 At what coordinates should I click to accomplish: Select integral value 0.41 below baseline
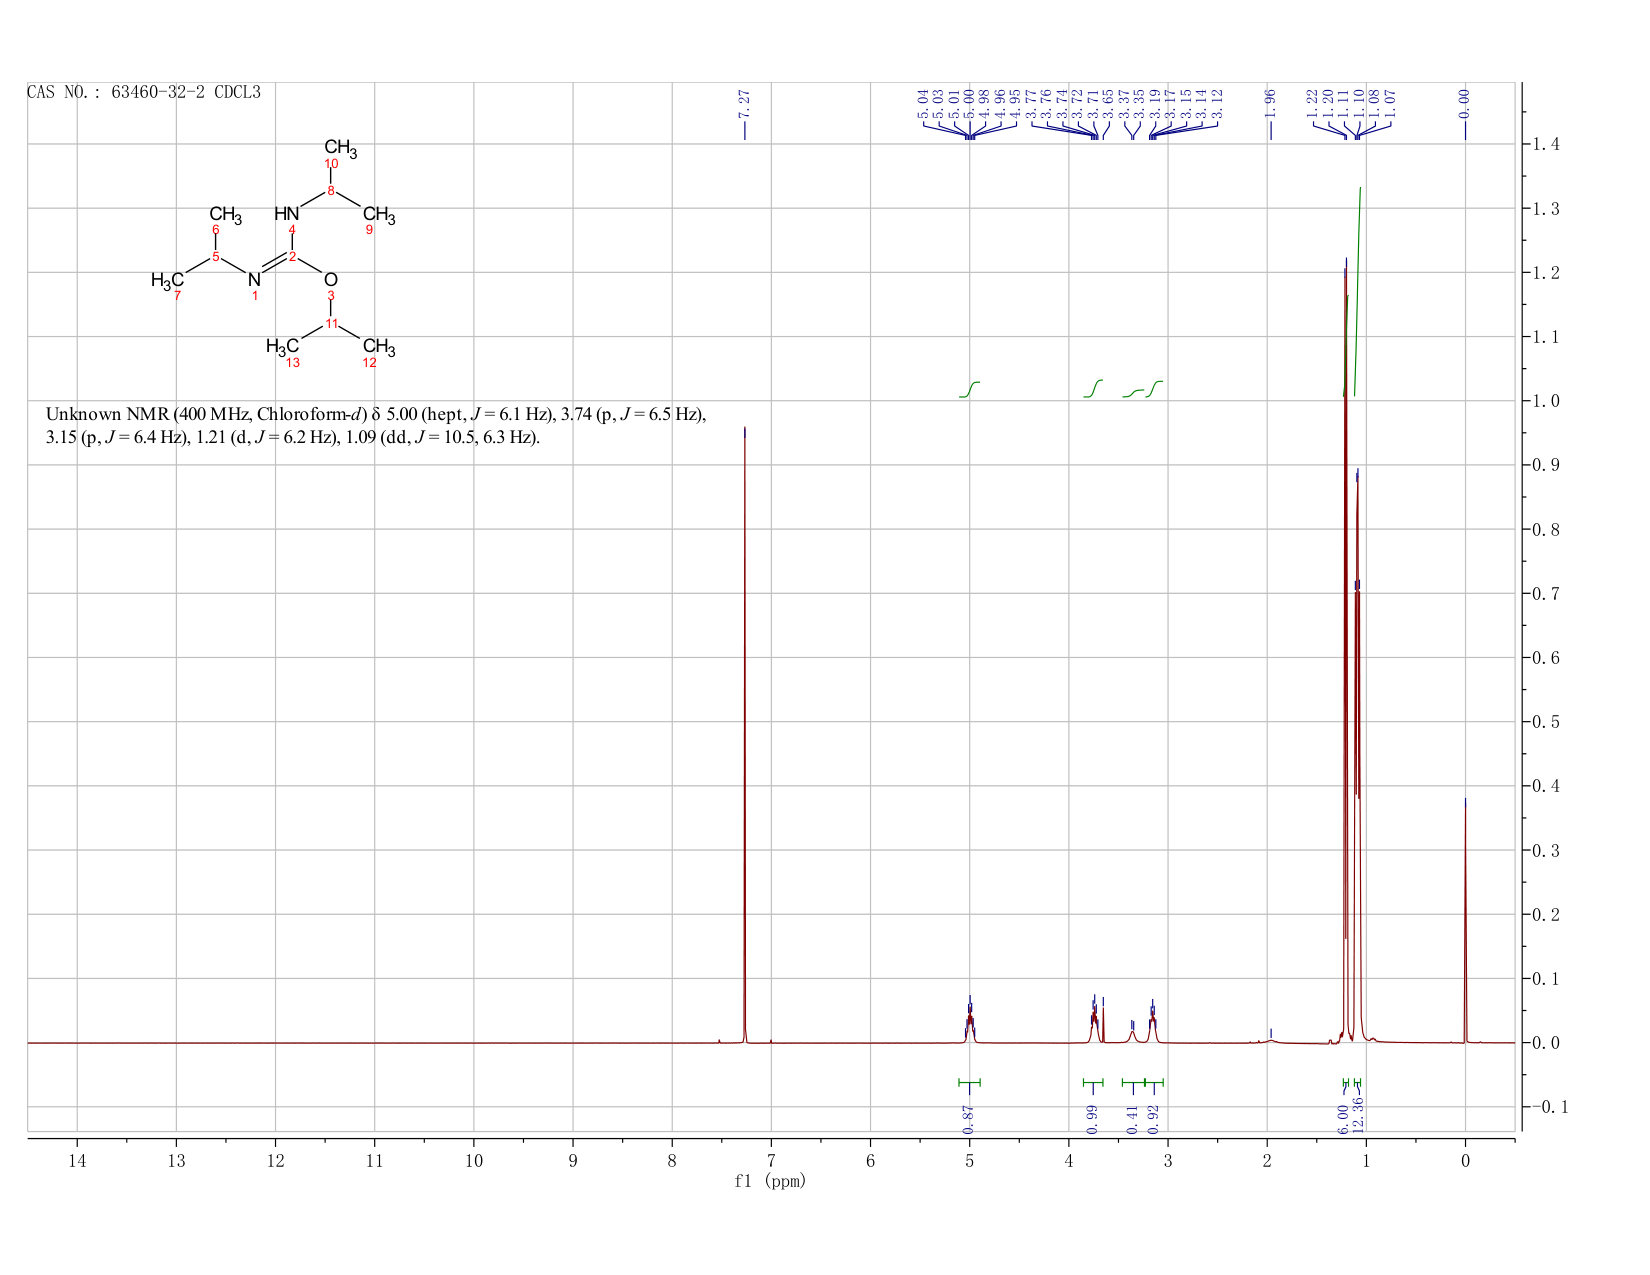pos(1132,1120)
